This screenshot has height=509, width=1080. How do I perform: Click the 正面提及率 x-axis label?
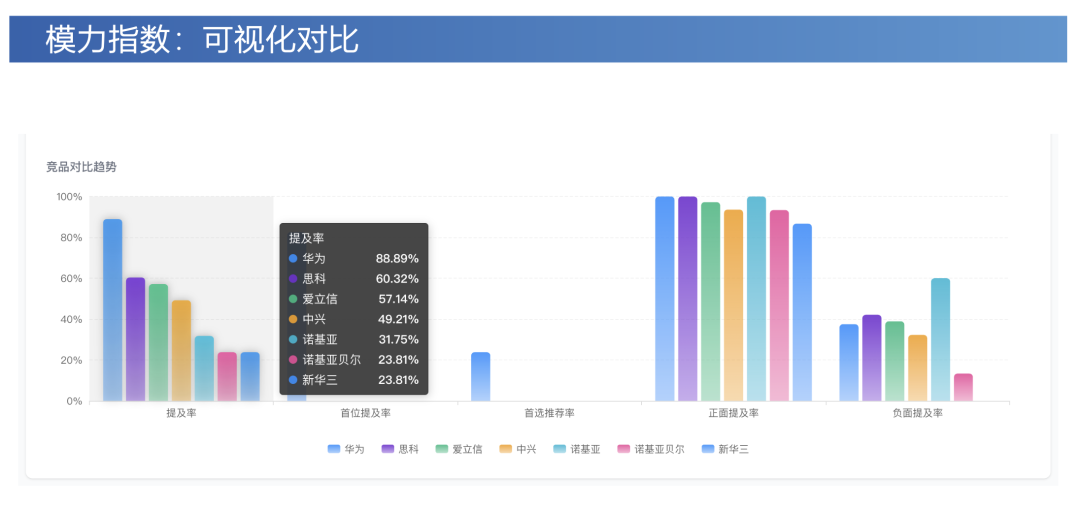pyautogui.click(x=734, y=413)
